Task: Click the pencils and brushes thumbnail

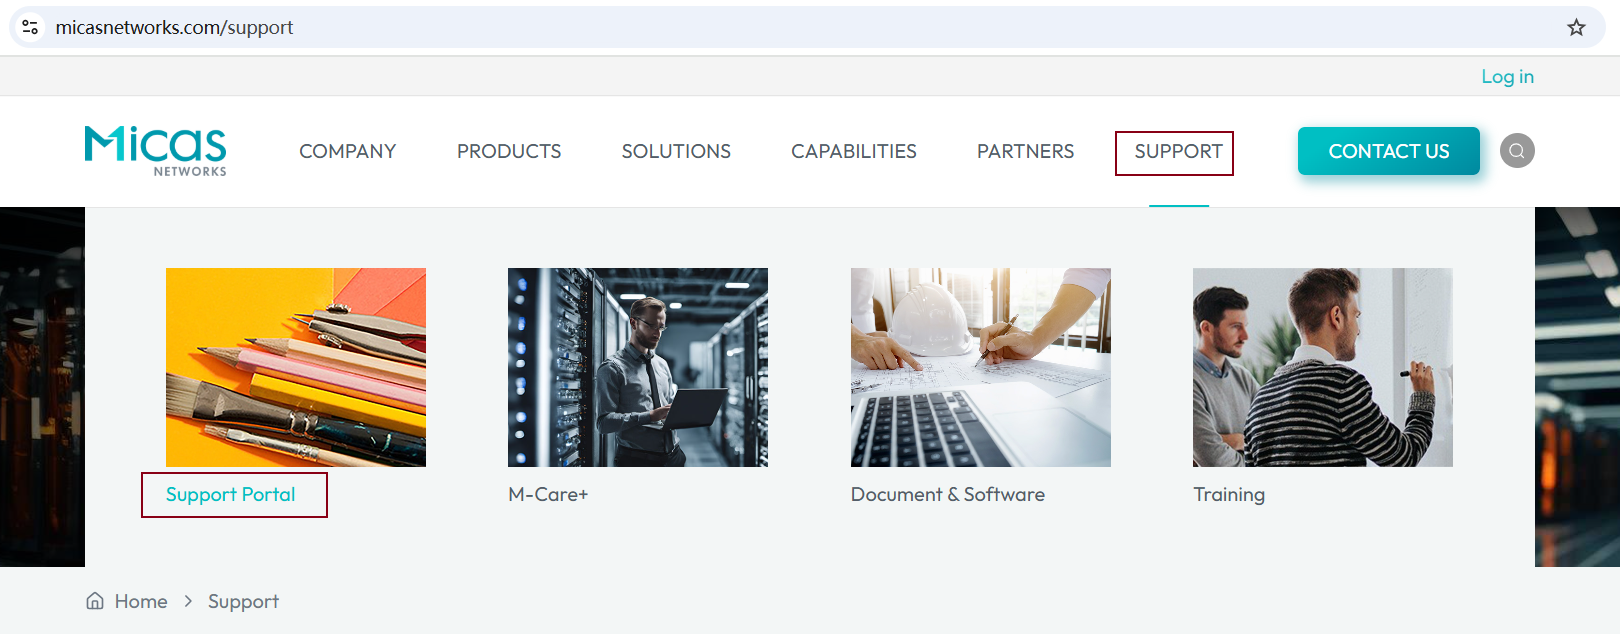Action: (x=296, y=367)
